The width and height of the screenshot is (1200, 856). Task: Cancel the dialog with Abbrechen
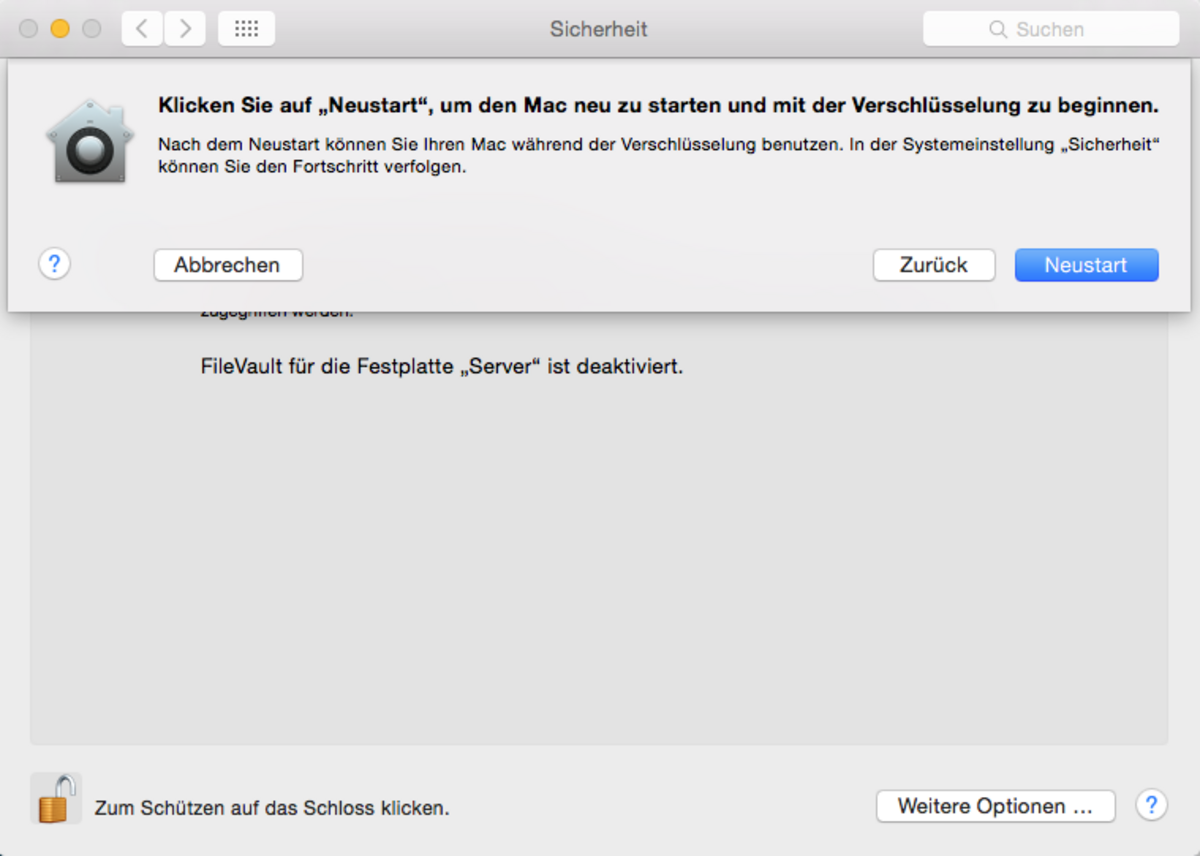pos(227,265)
